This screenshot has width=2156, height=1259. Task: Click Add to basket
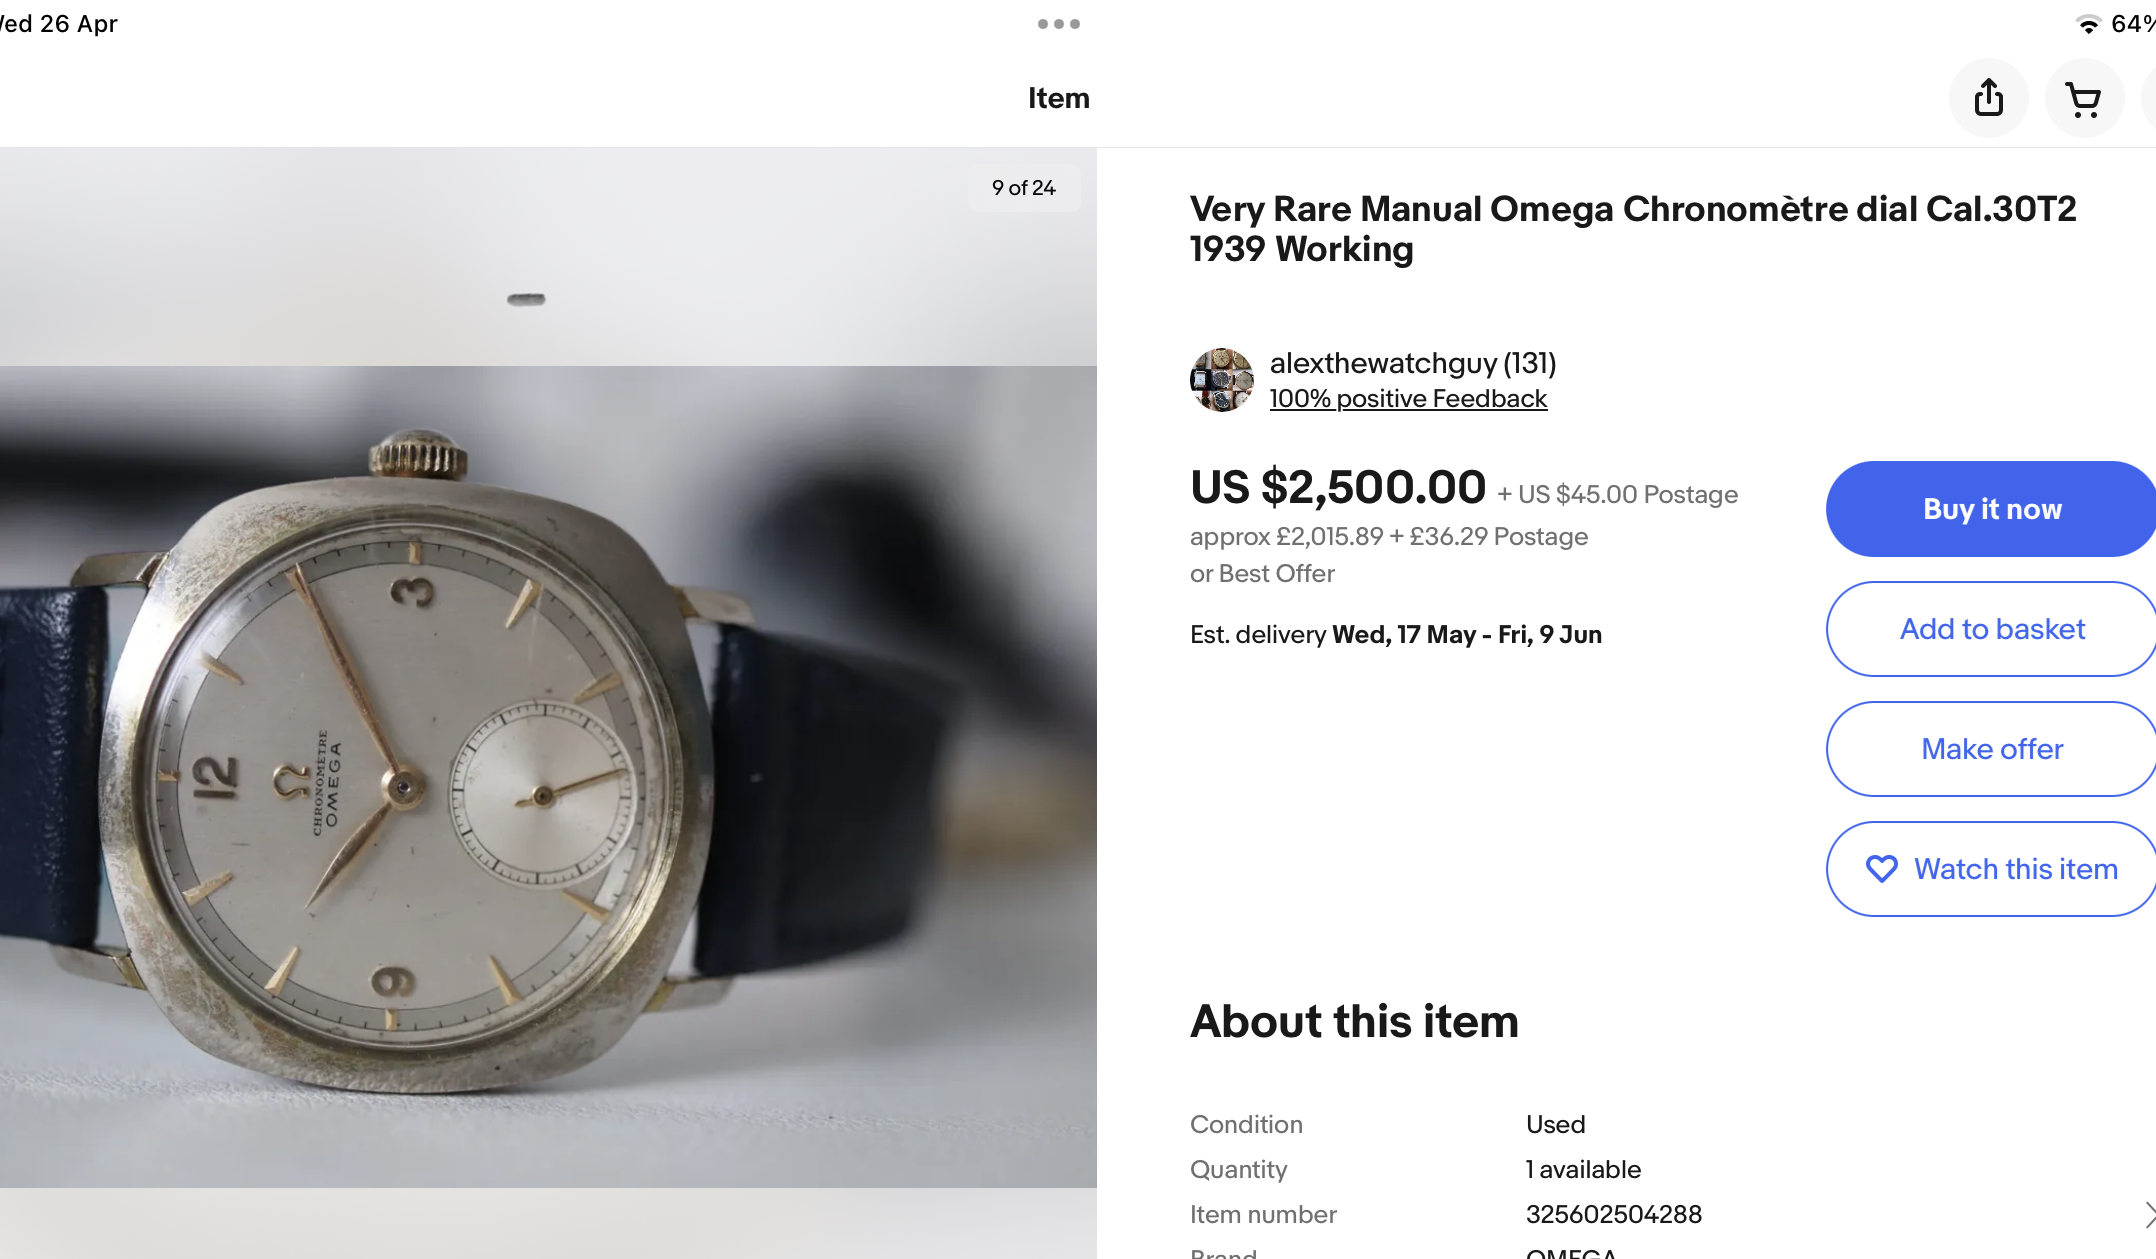pos(1991,629)
